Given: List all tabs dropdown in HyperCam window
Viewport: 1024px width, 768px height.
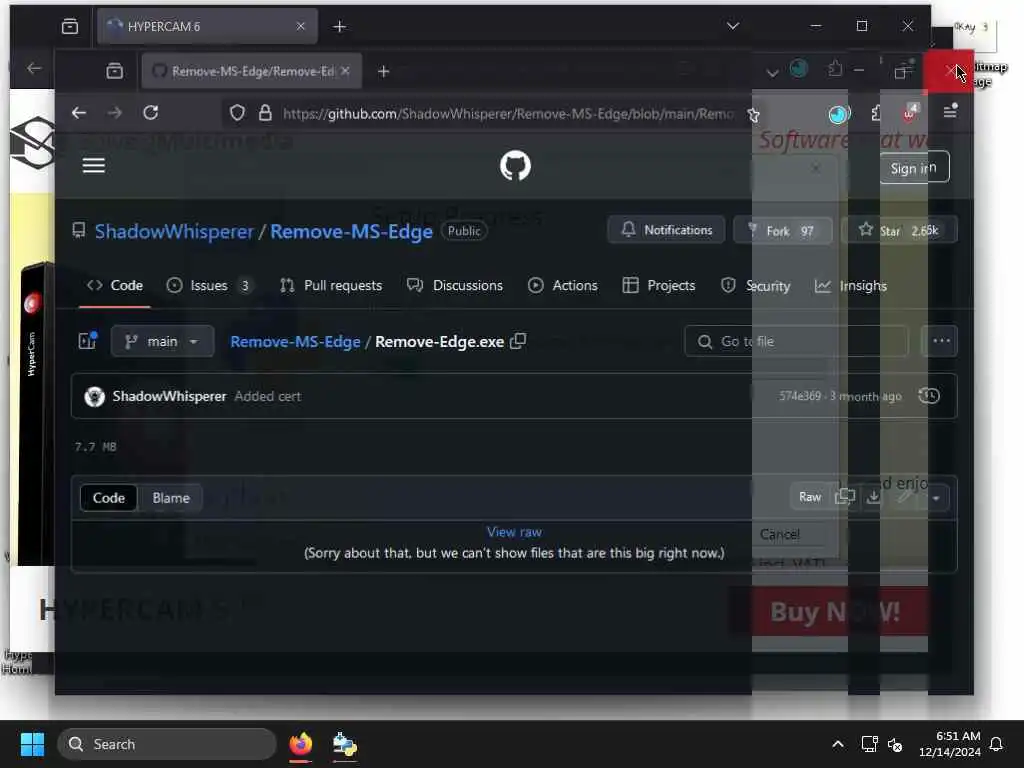Looking at the screenshot, I should click(x=733, y=26).
